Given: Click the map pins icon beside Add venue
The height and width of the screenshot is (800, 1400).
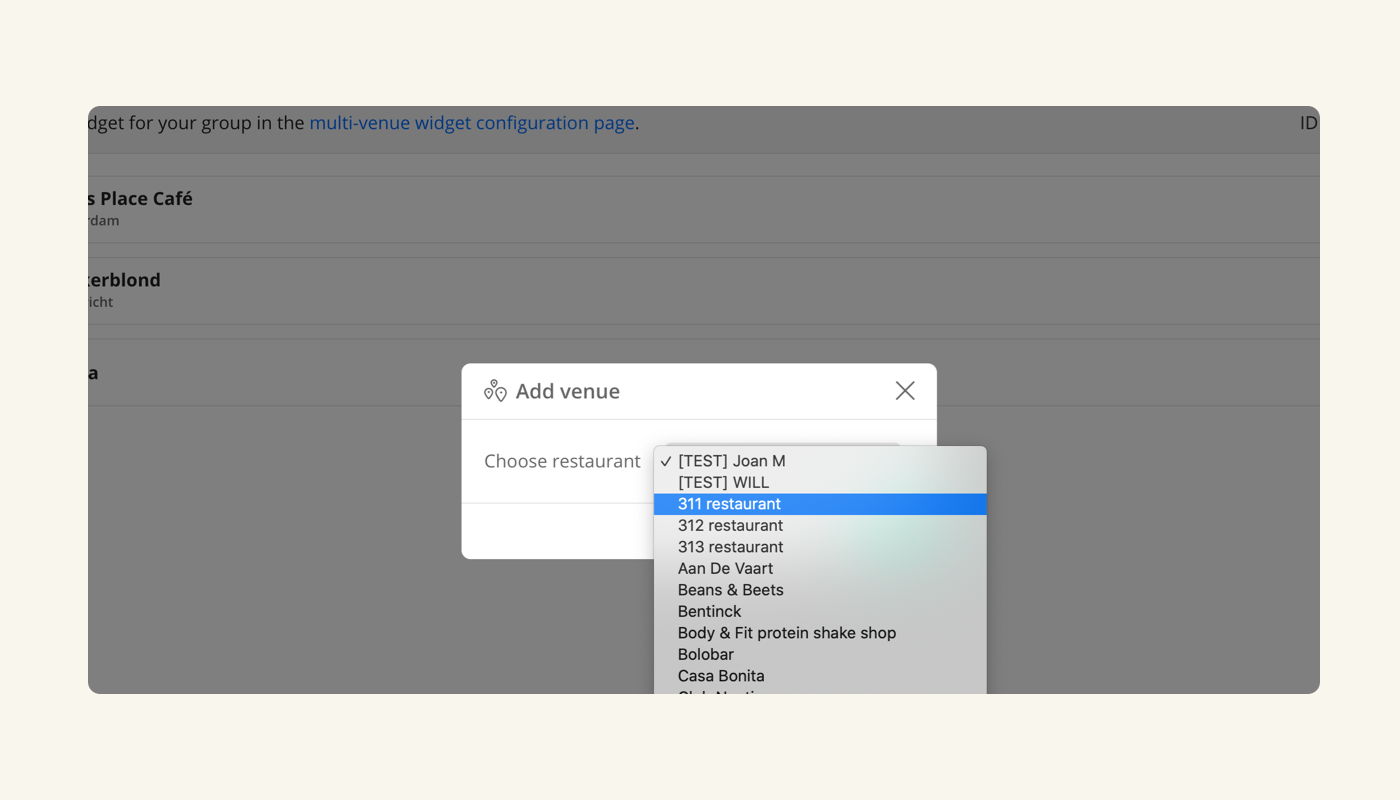Looking at the screenshot, I should coord(495,391).
